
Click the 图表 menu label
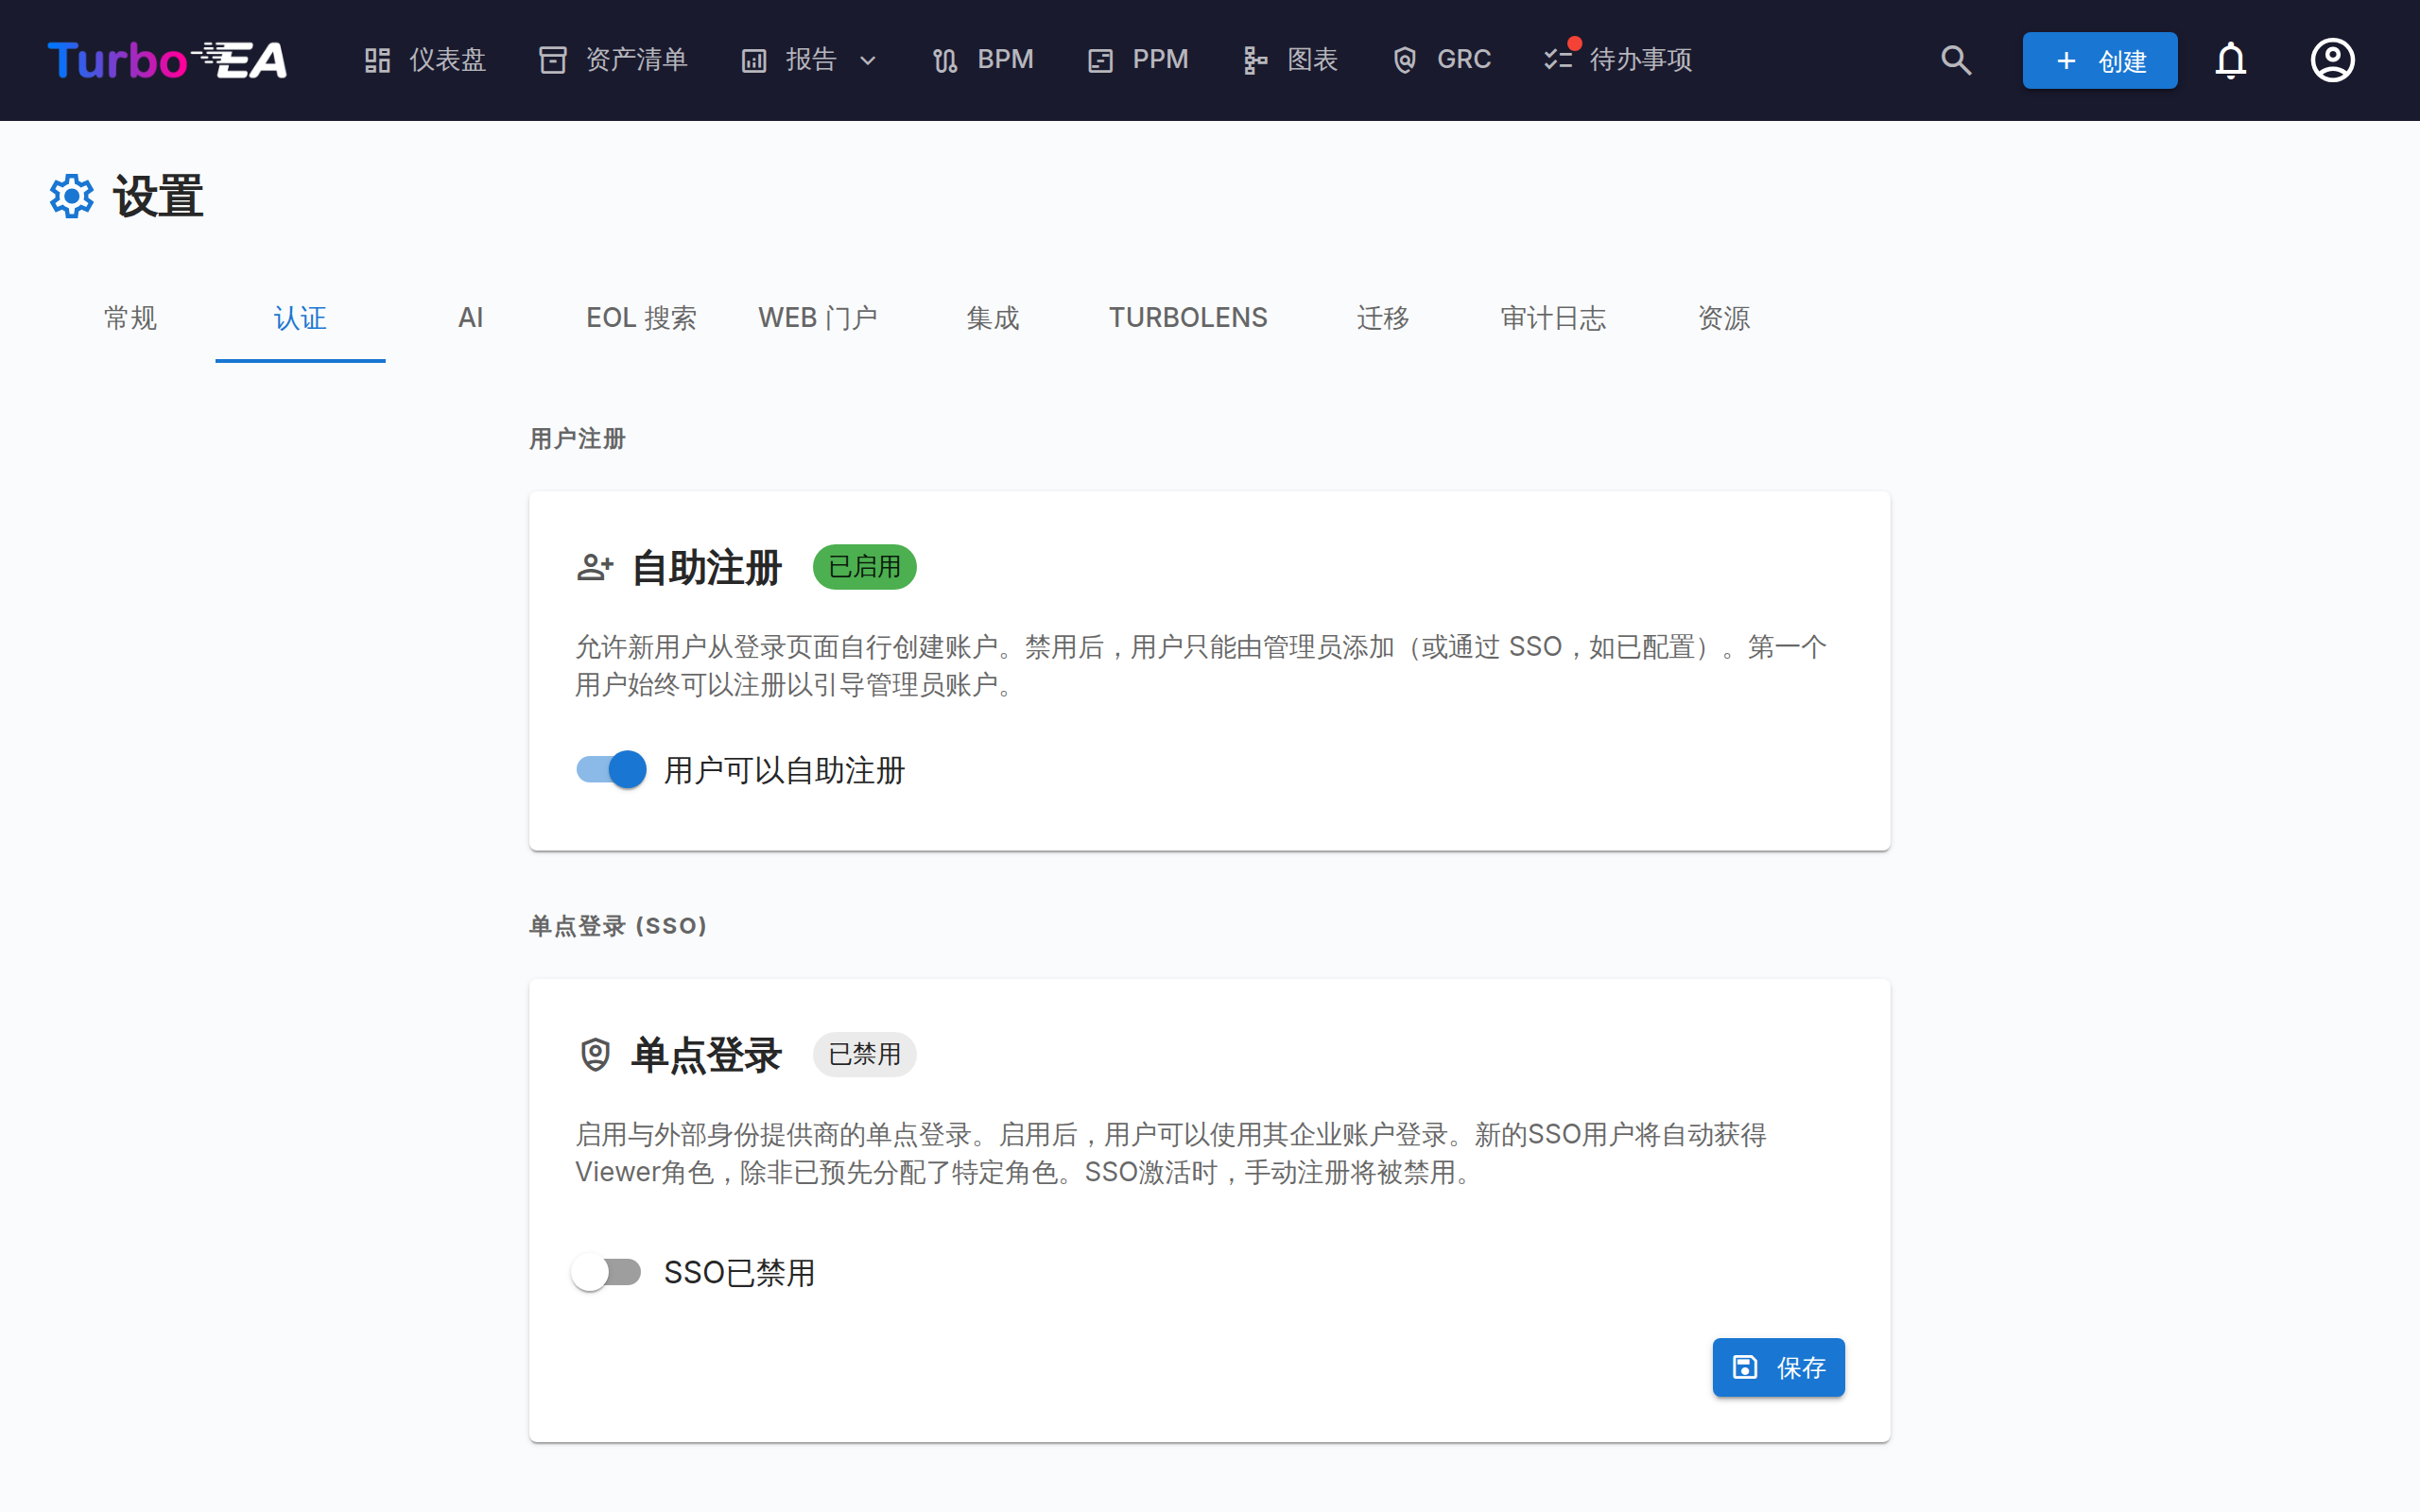(1312, 60)
